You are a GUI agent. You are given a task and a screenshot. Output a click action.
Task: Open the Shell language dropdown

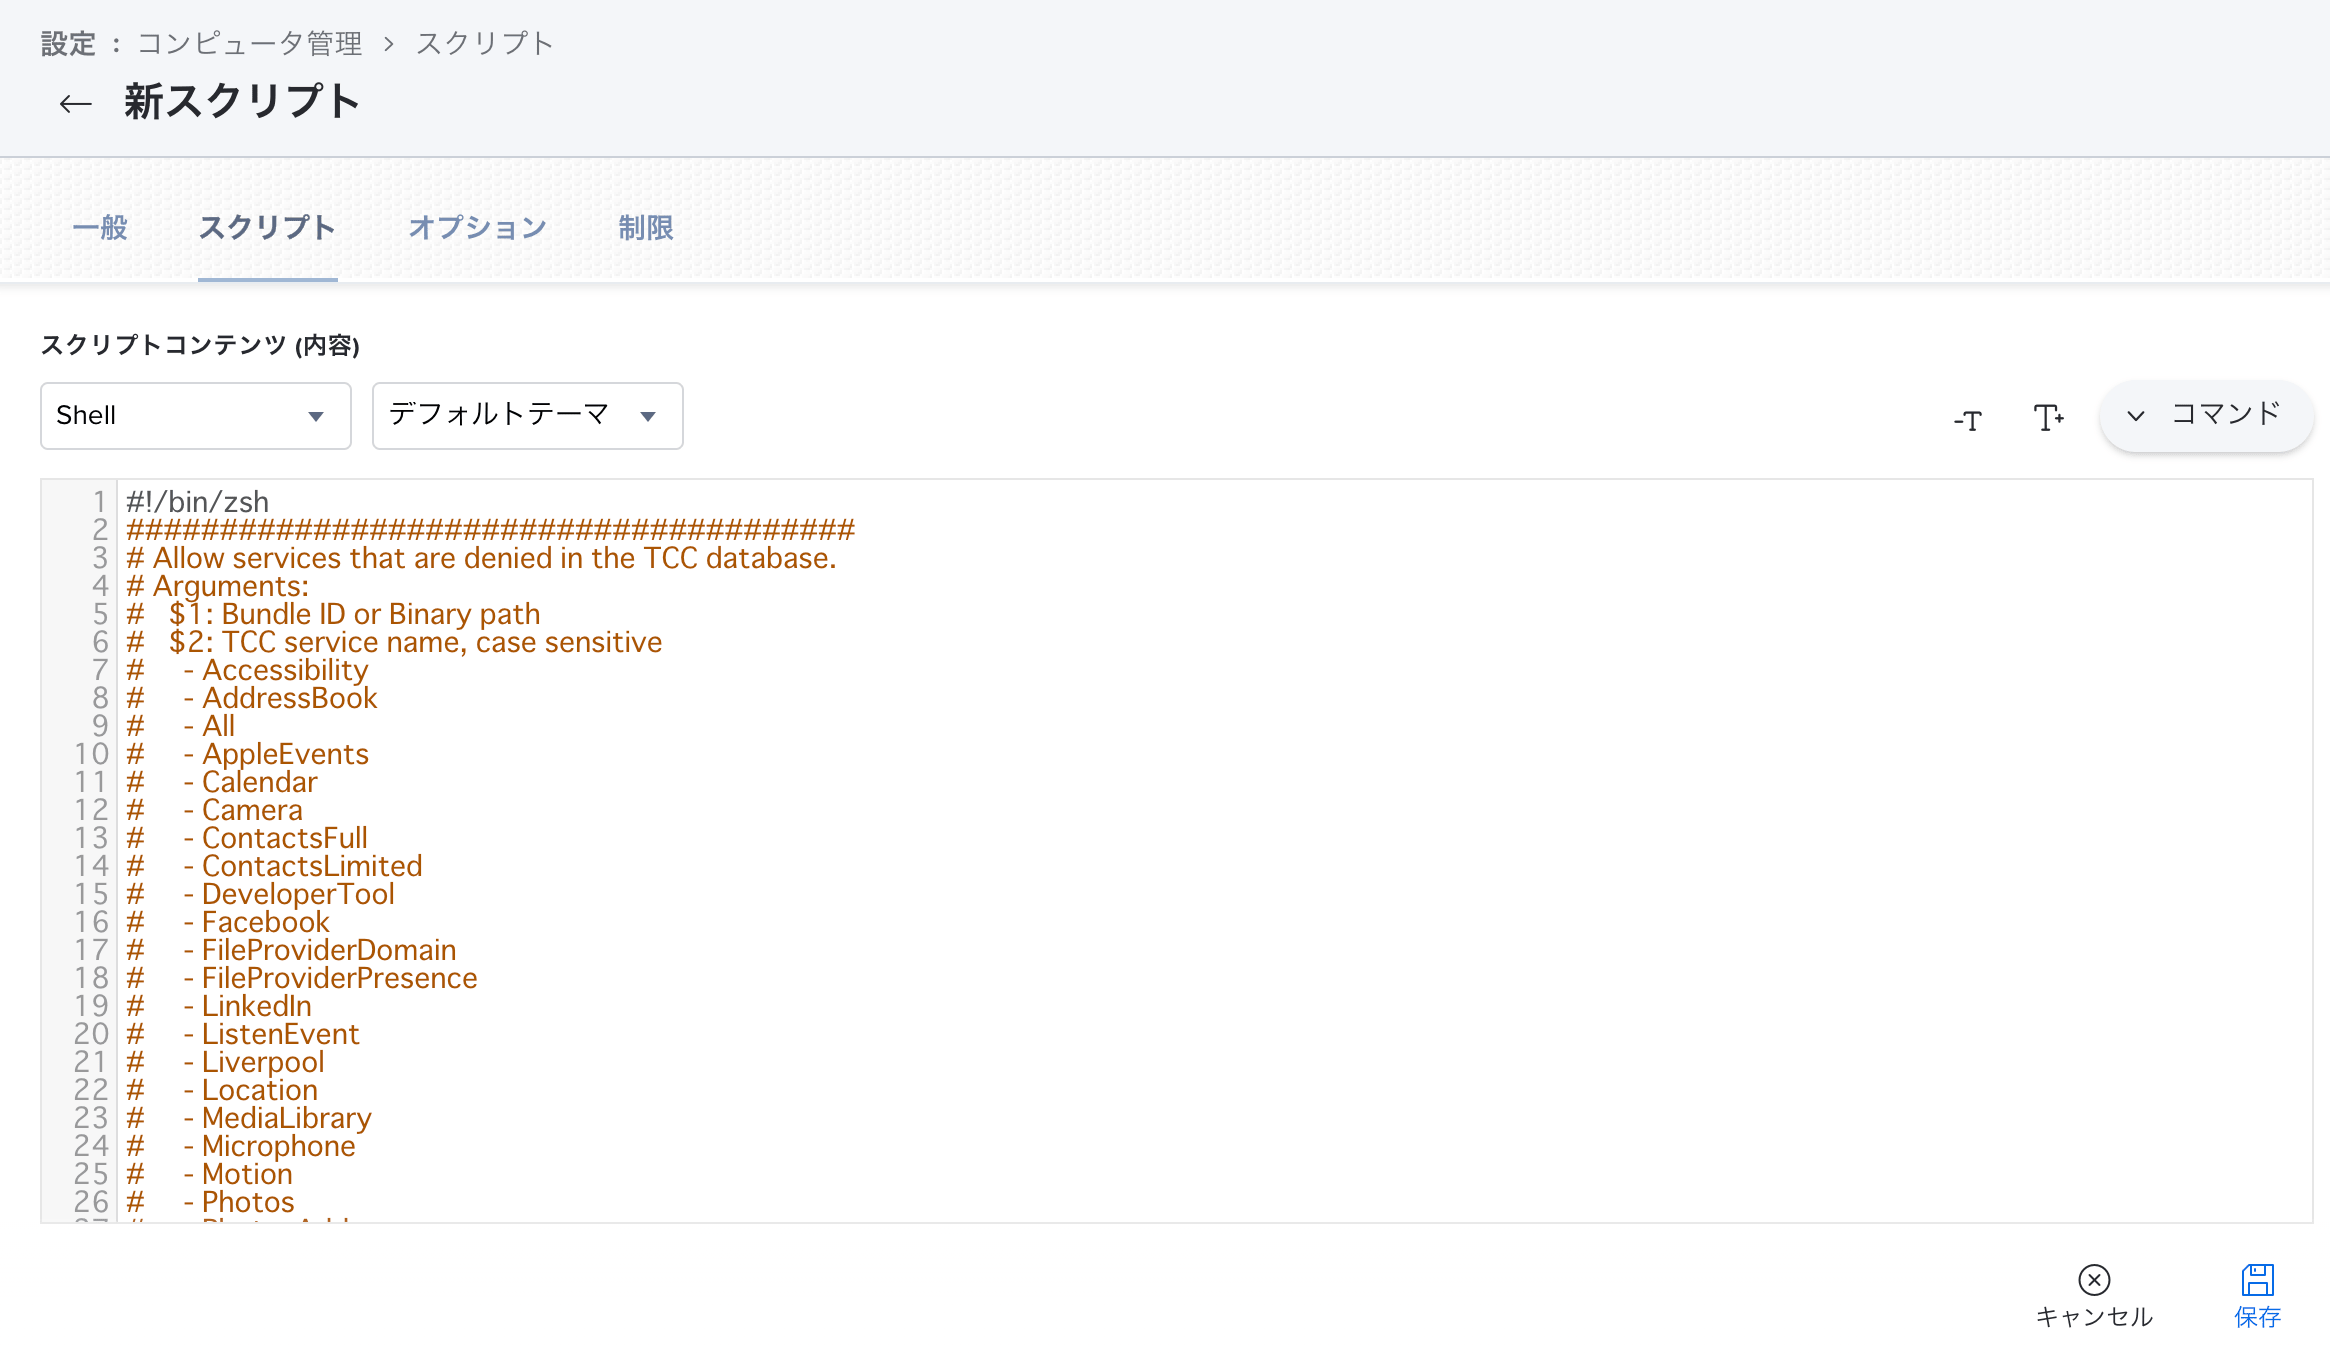tap(196, 416)
